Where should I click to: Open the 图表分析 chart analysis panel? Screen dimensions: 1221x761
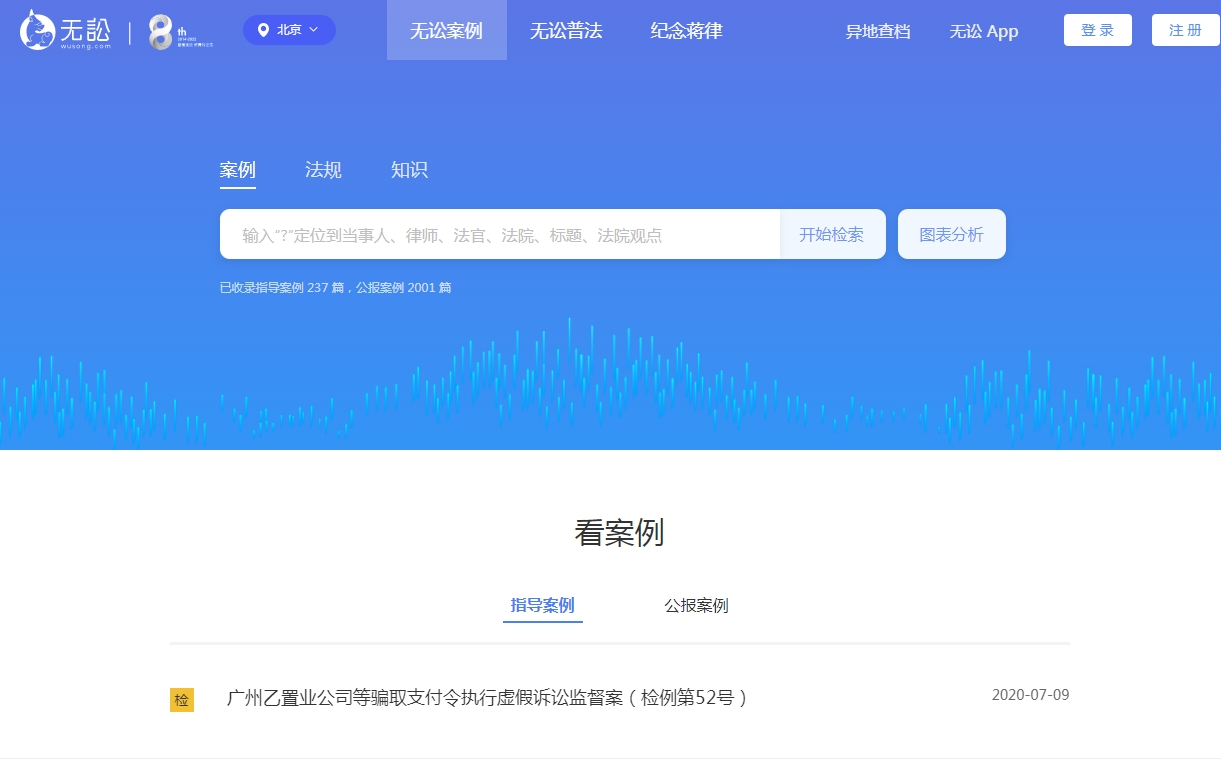click(951, 233)
